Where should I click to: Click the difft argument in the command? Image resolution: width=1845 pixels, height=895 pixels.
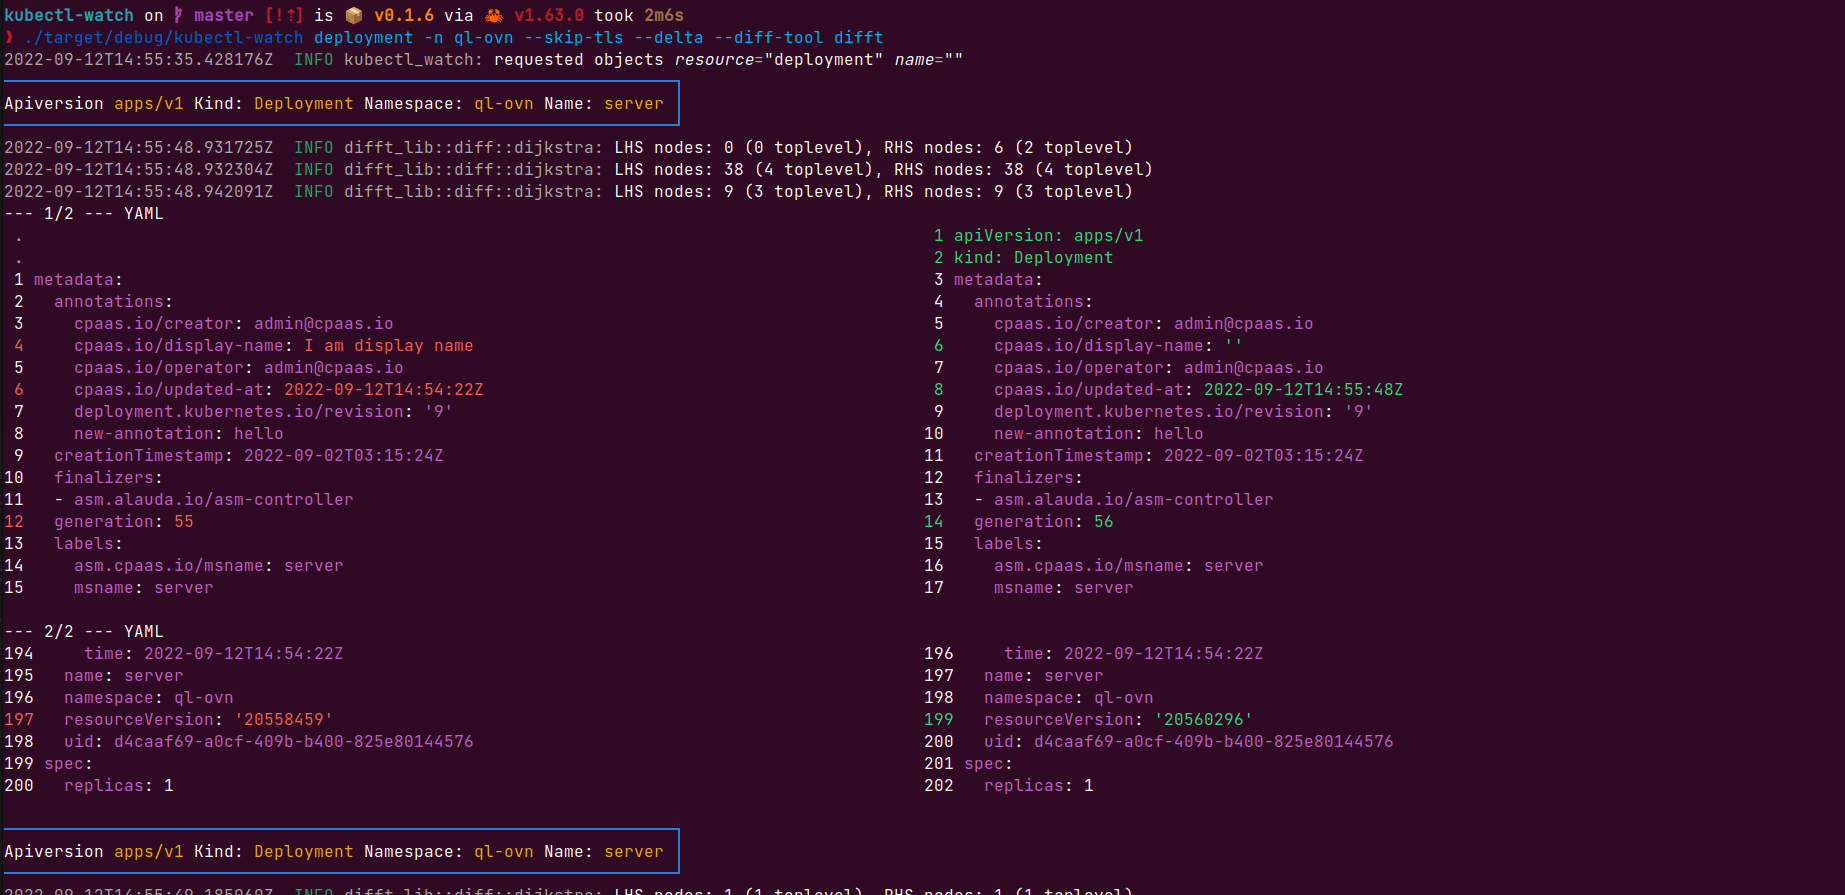[x=859, y=37]
